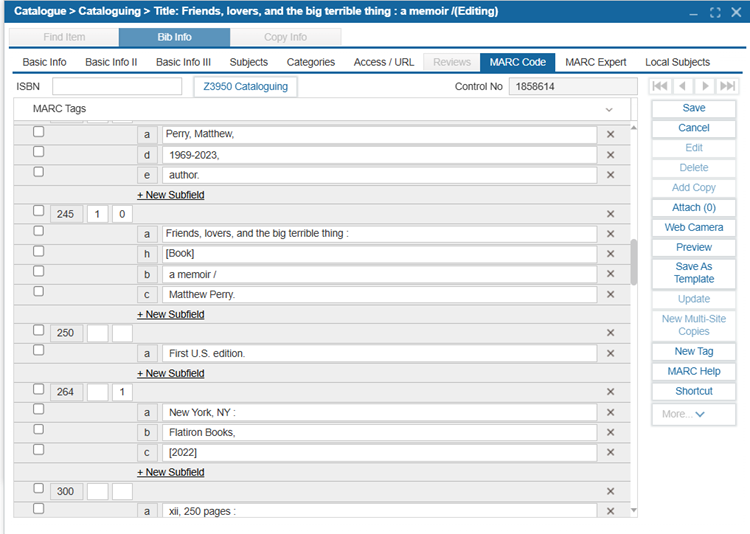Remove the '1969-2023,' subfield with X
The image size is (750, 534).
click(610, 155)
